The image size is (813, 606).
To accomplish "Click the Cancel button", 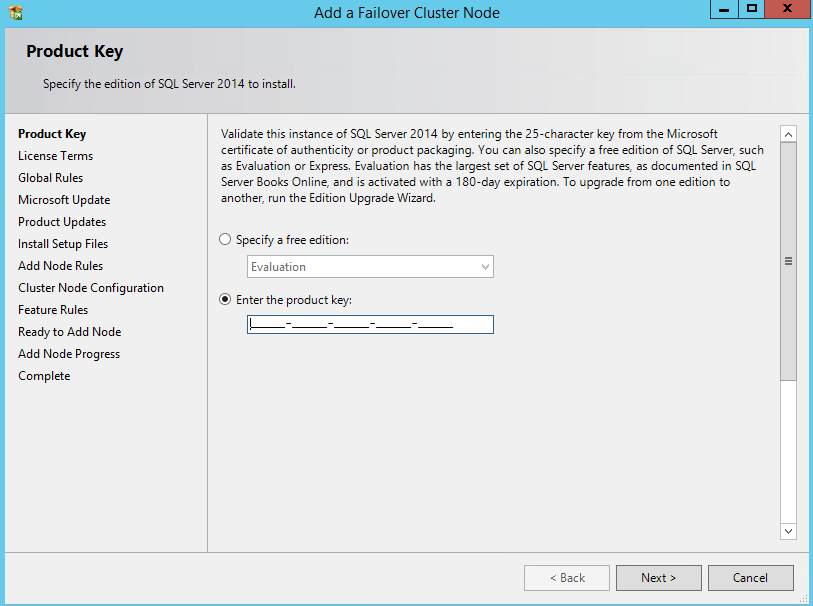I will pos(750,578).
